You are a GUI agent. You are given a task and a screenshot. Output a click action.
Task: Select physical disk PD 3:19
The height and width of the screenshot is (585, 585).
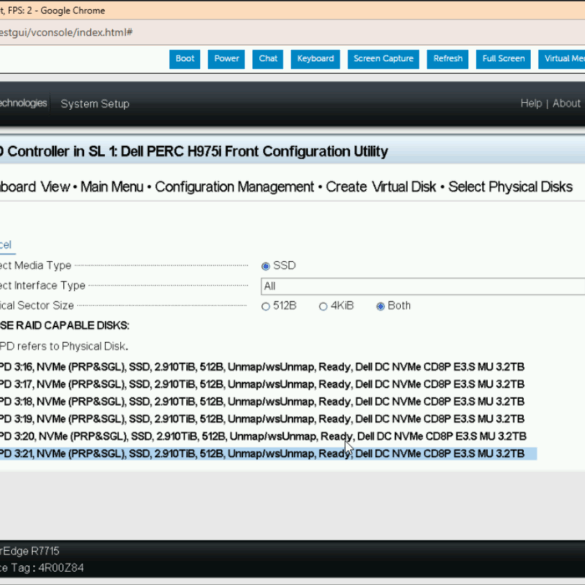pyautogui.click(x=262, y=419)
